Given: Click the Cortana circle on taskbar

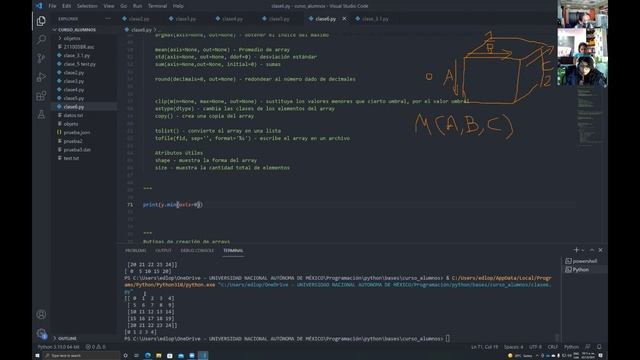Looking at the screenshot, I should coord(125,356).
